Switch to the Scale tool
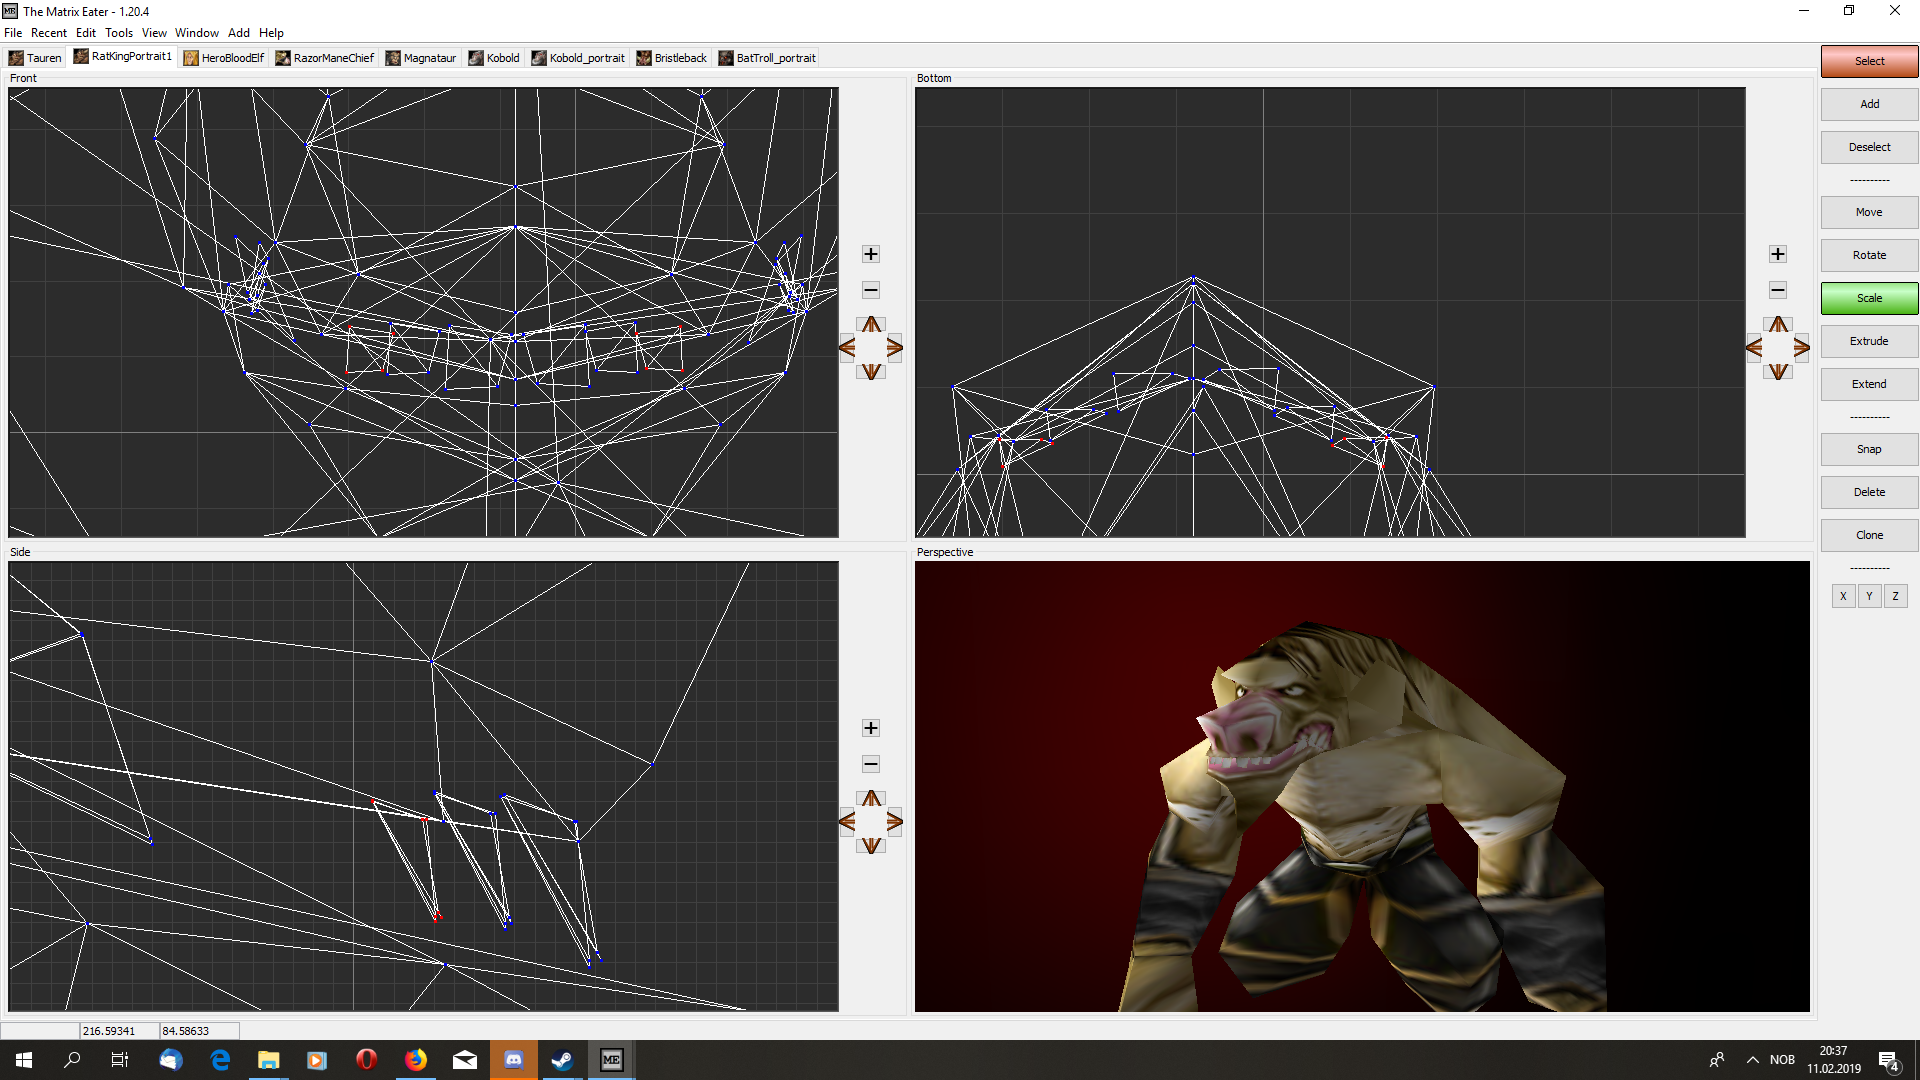 [x=1869, y=298]
